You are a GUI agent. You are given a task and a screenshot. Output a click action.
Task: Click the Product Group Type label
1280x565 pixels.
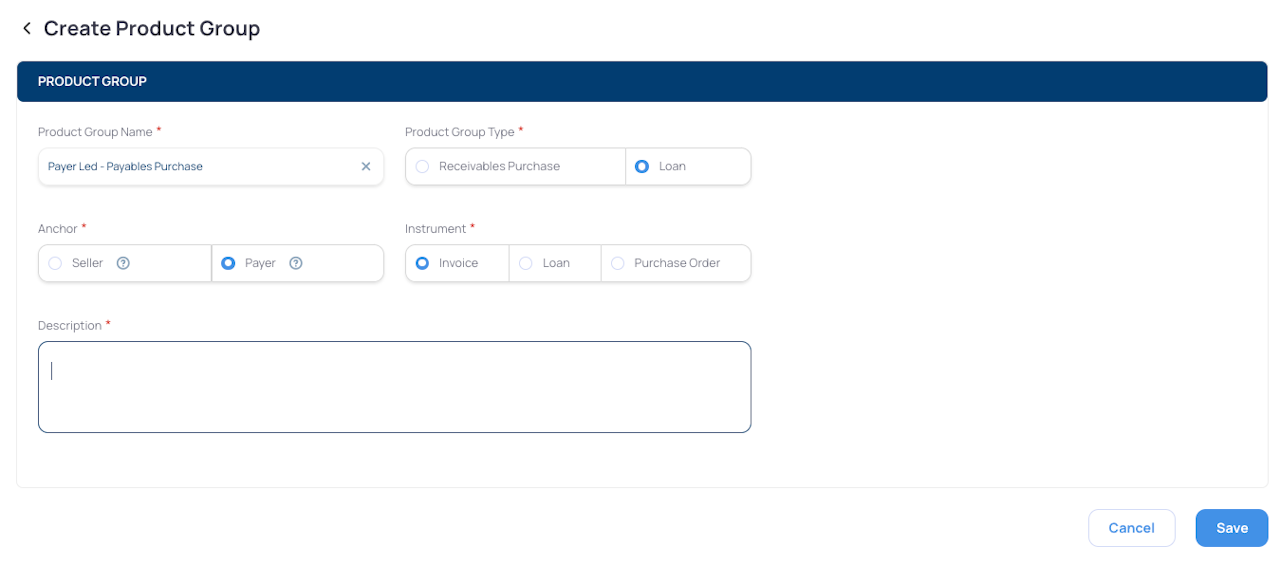coord(460,132)
